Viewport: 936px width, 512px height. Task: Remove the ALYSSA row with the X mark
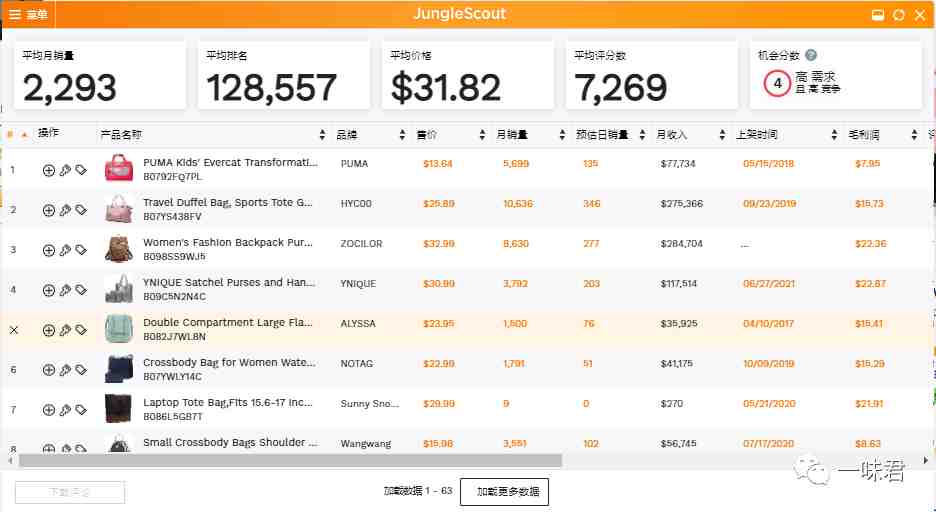(x=14, y=330)
